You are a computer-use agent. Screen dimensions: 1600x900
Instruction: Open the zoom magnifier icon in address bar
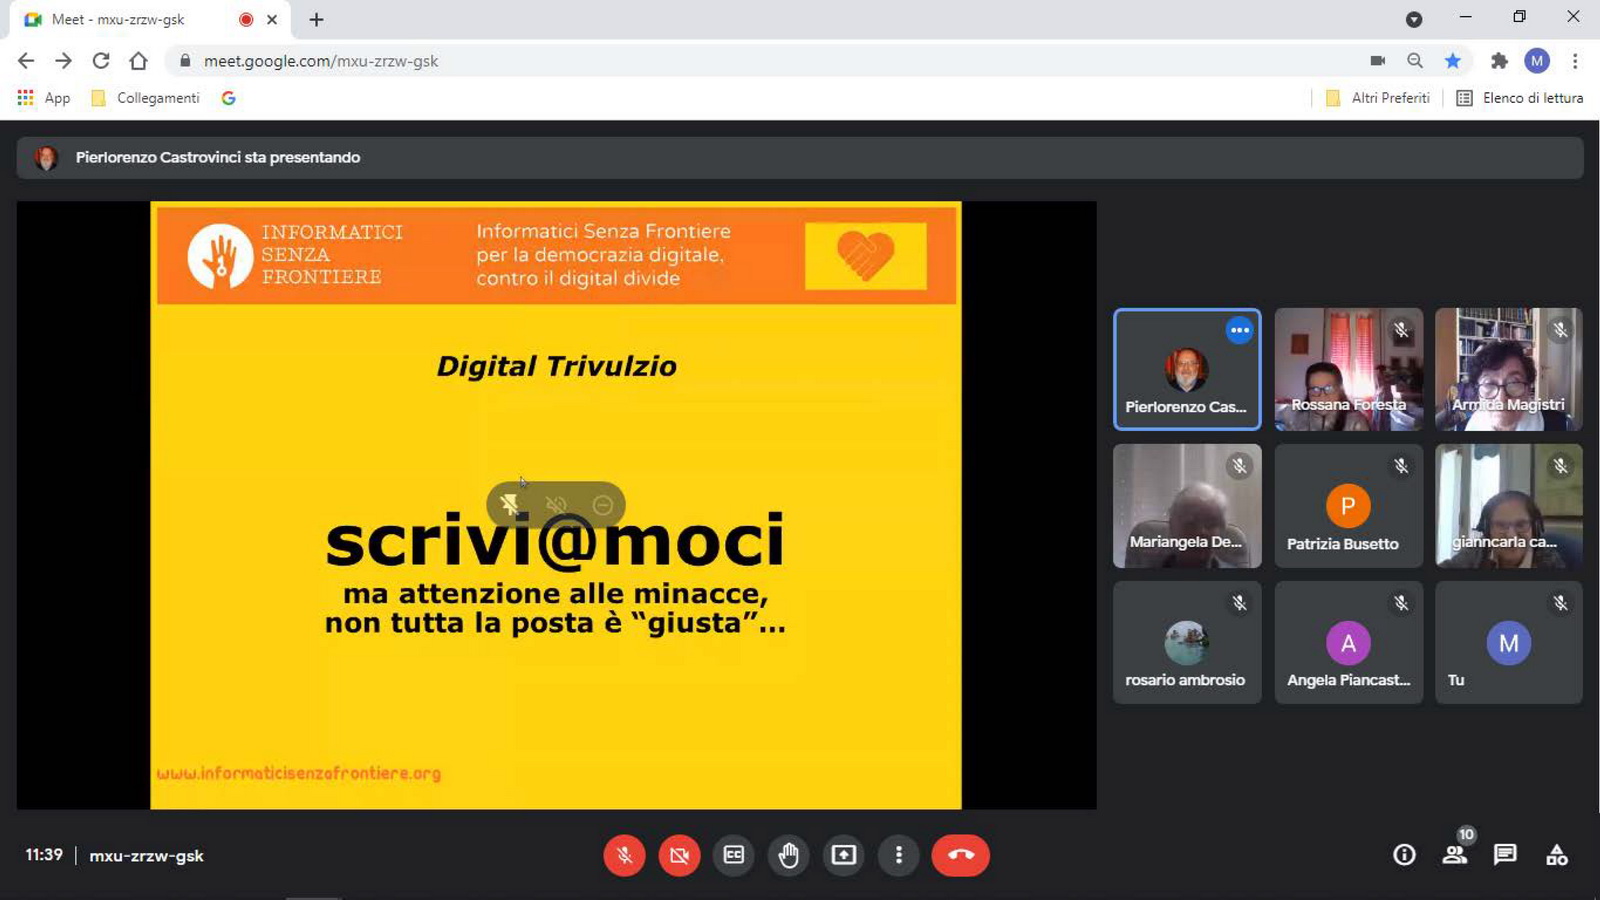(1415, 61)
